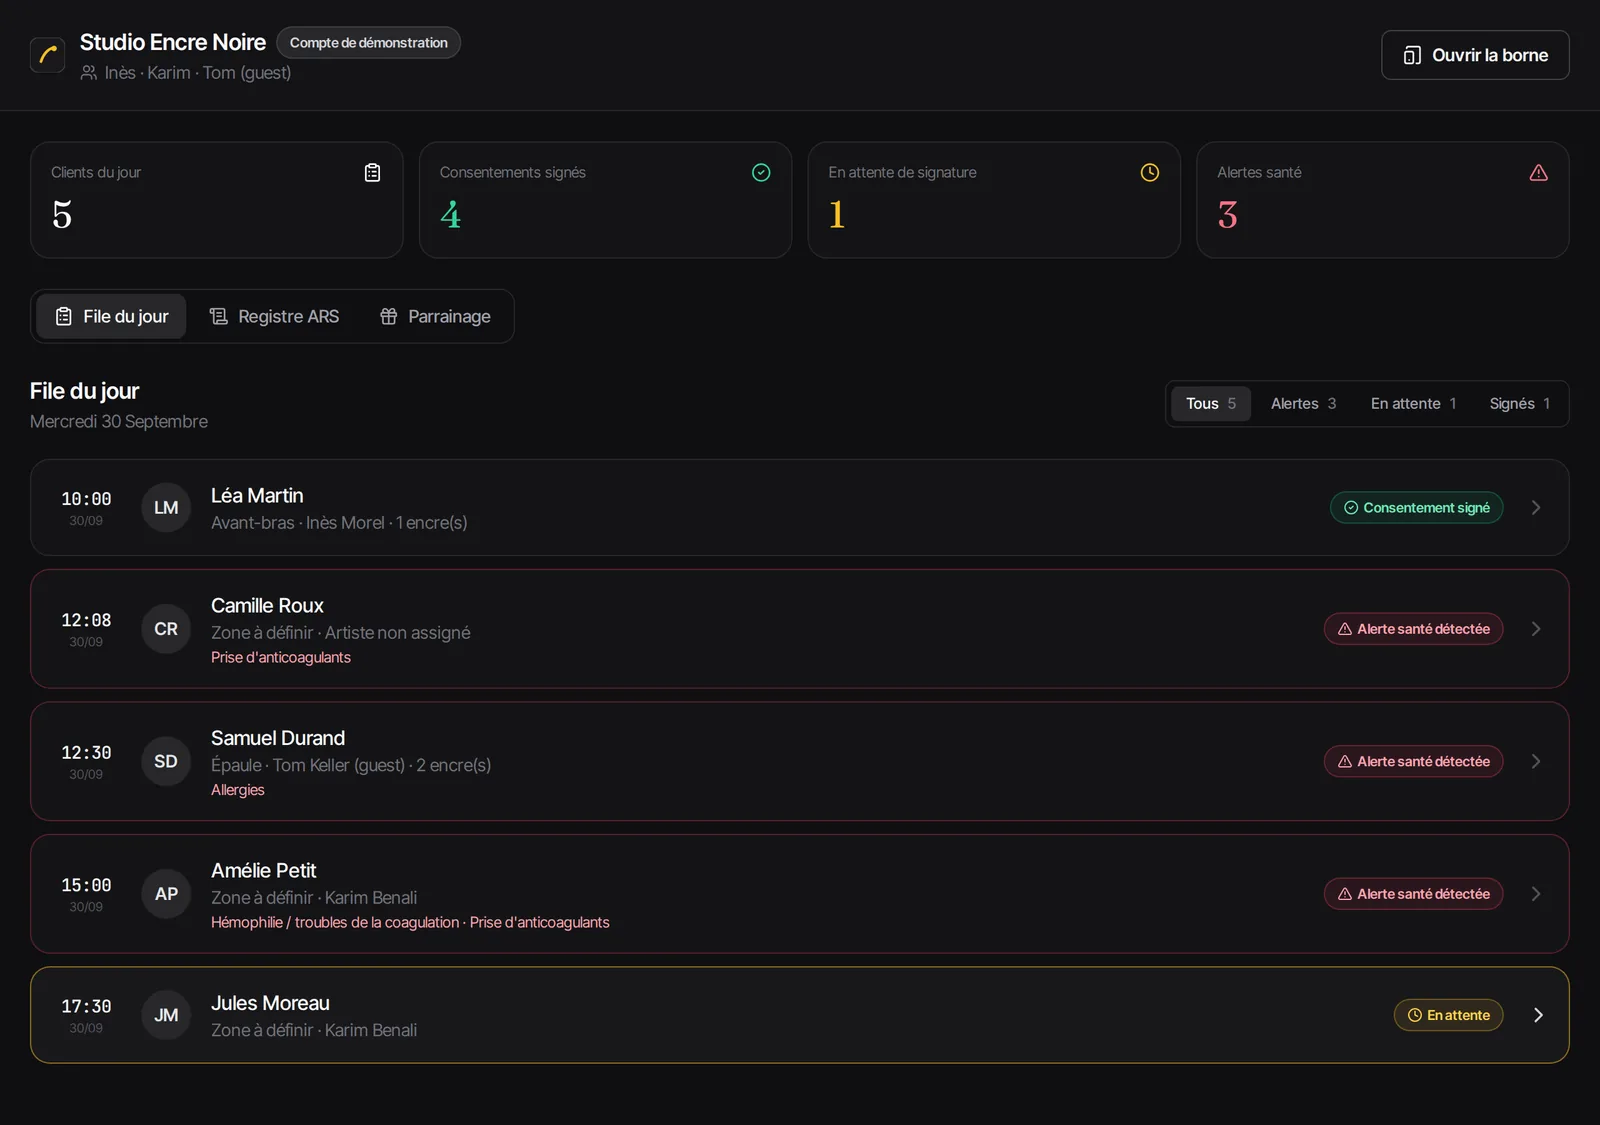Expand Léa Martin's row with the chevron
This screenshot has width=1600, height=1125.
point(1536,508)
